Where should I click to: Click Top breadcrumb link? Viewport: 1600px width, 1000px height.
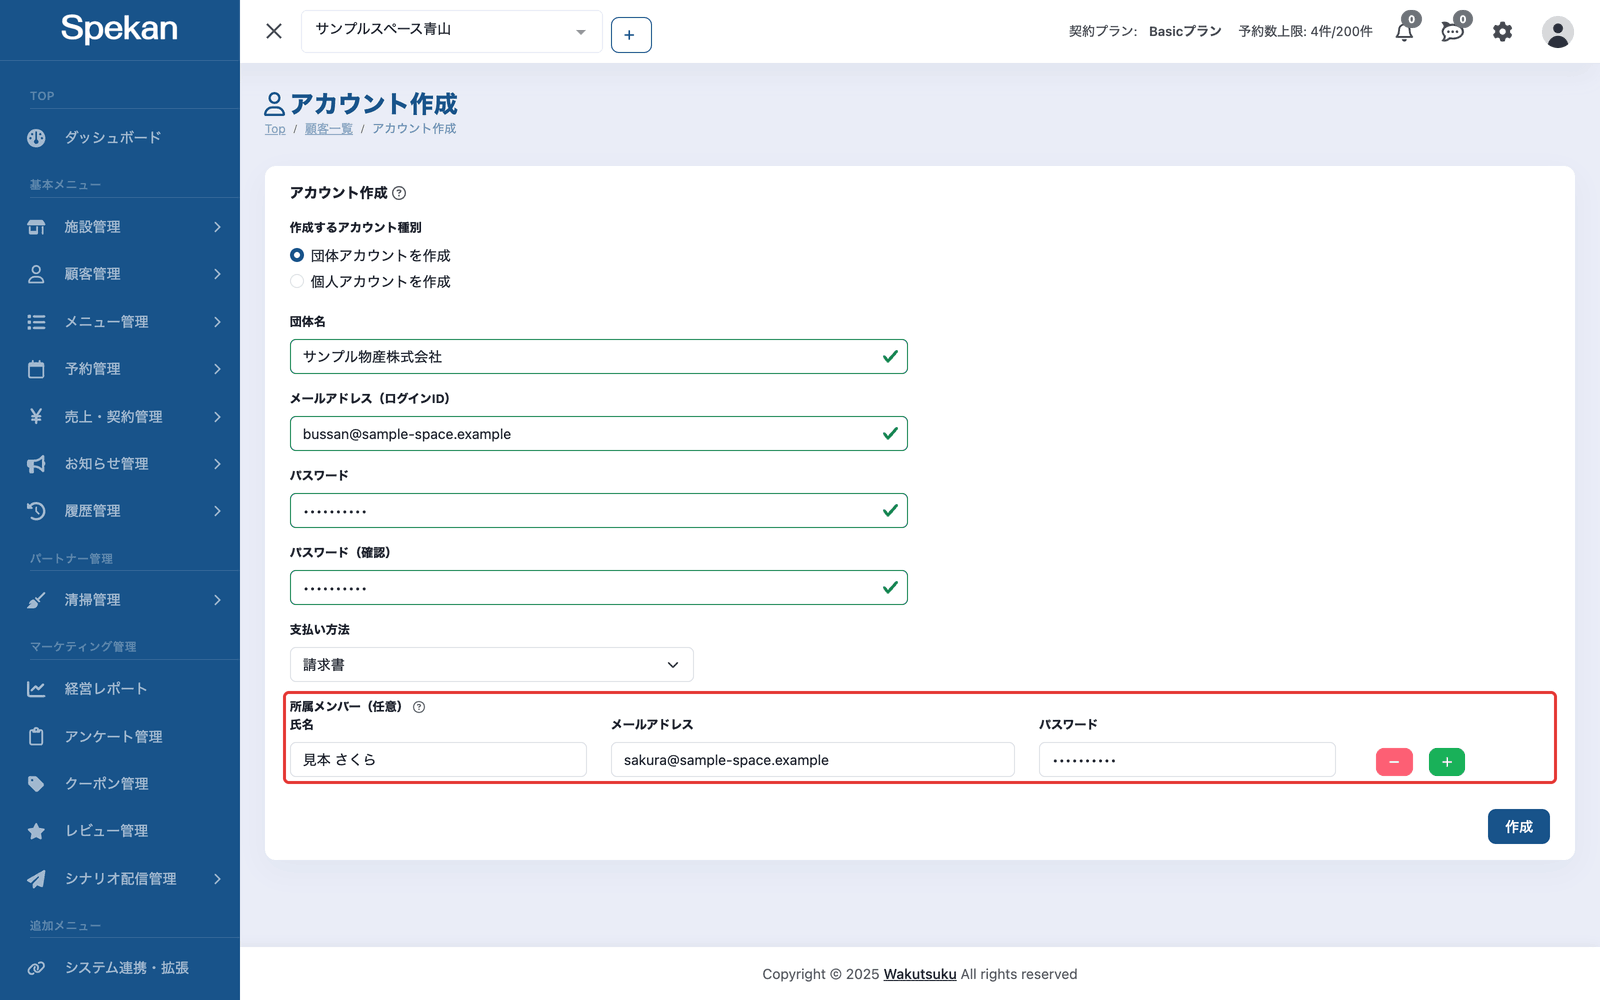coord(275,129)
